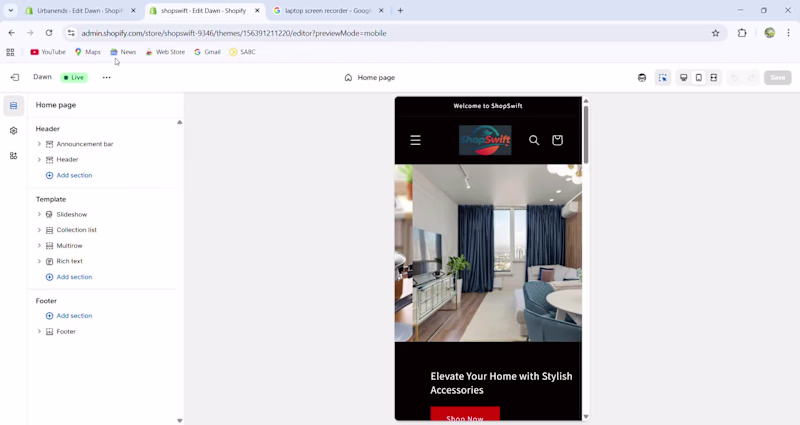
Task: Expand the Announcement bar section
Action: (x=39, y=144)
